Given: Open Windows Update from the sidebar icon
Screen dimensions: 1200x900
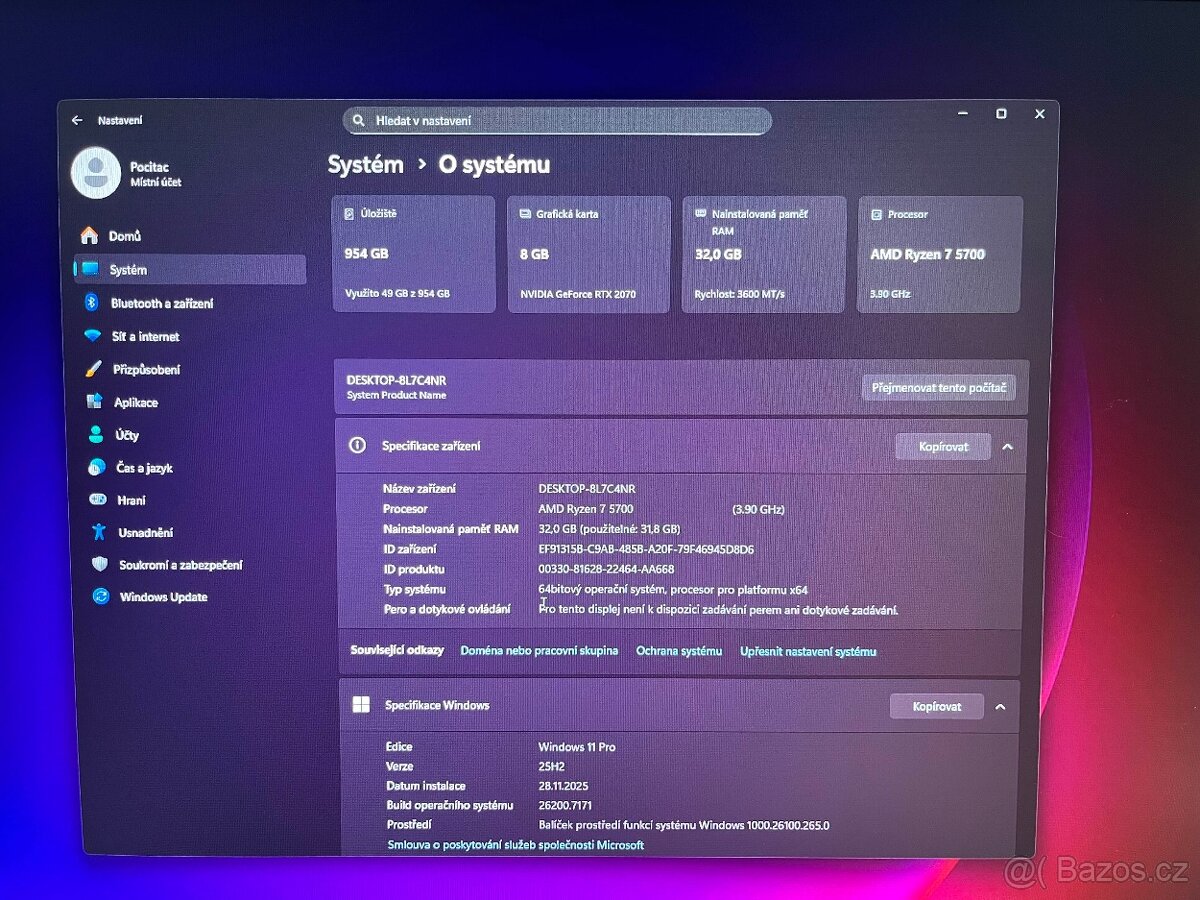Looking at the screenshot, I should (100, 597).
